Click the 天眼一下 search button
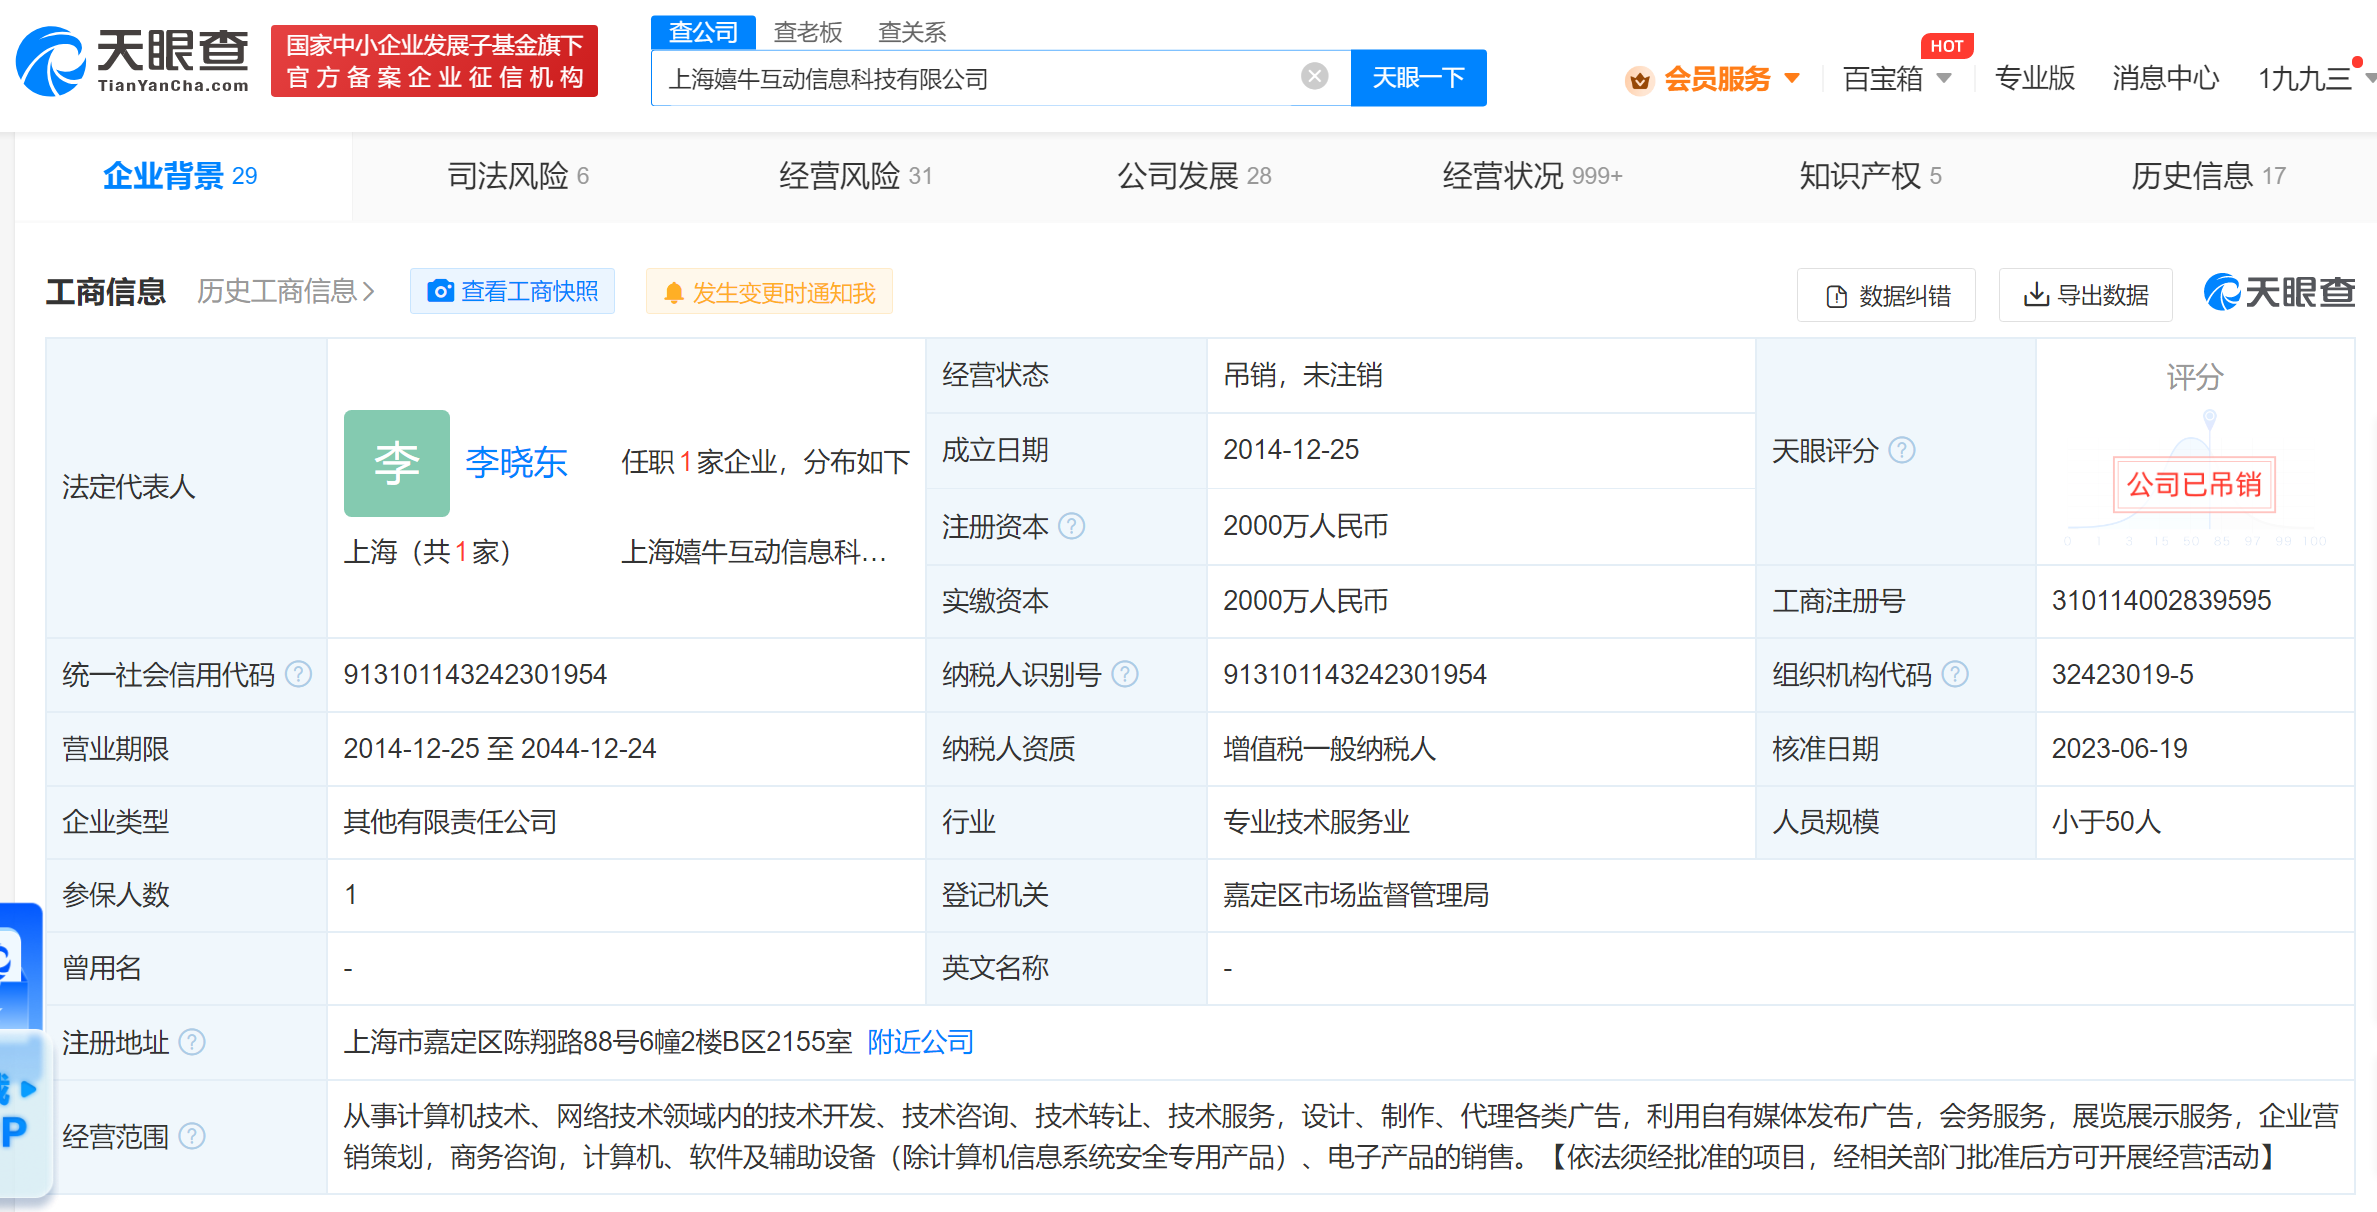Image resolution: width=2377 pixels, height=1212 pixels. click(x=1418, y=78)
